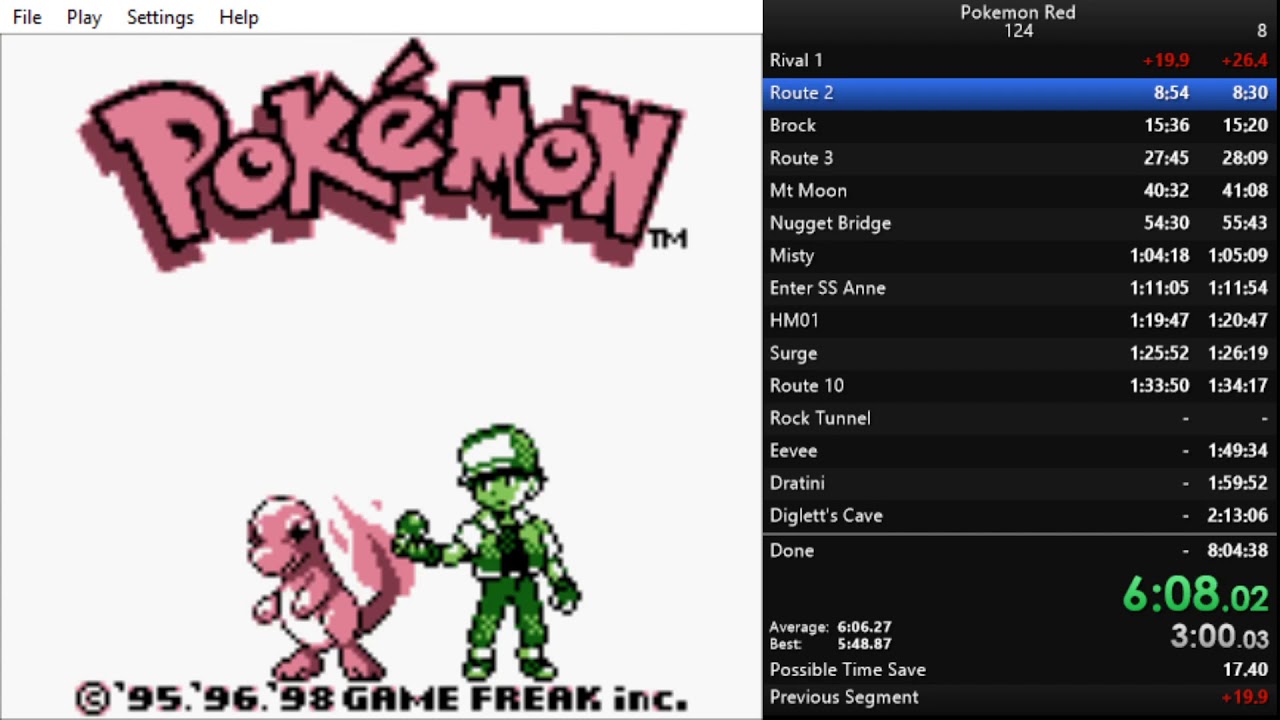Click HM01 time 1:19:47
This screenshot has width=1280, height=720.
[1160, 320]
